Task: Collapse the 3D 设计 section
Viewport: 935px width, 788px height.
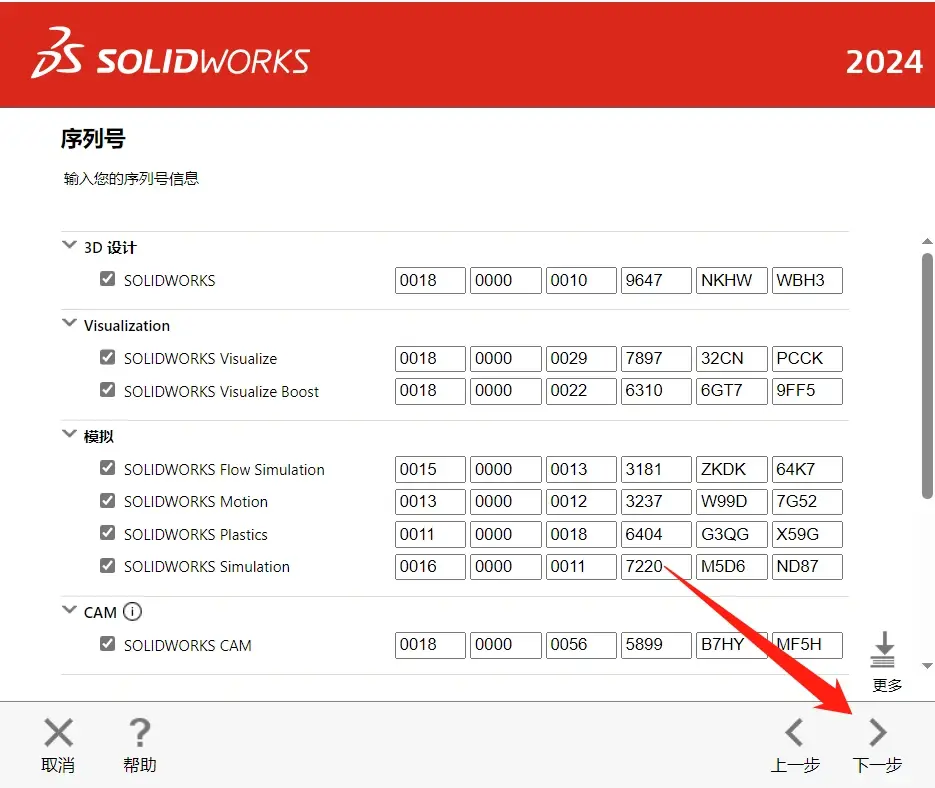Action: (70, 245)
